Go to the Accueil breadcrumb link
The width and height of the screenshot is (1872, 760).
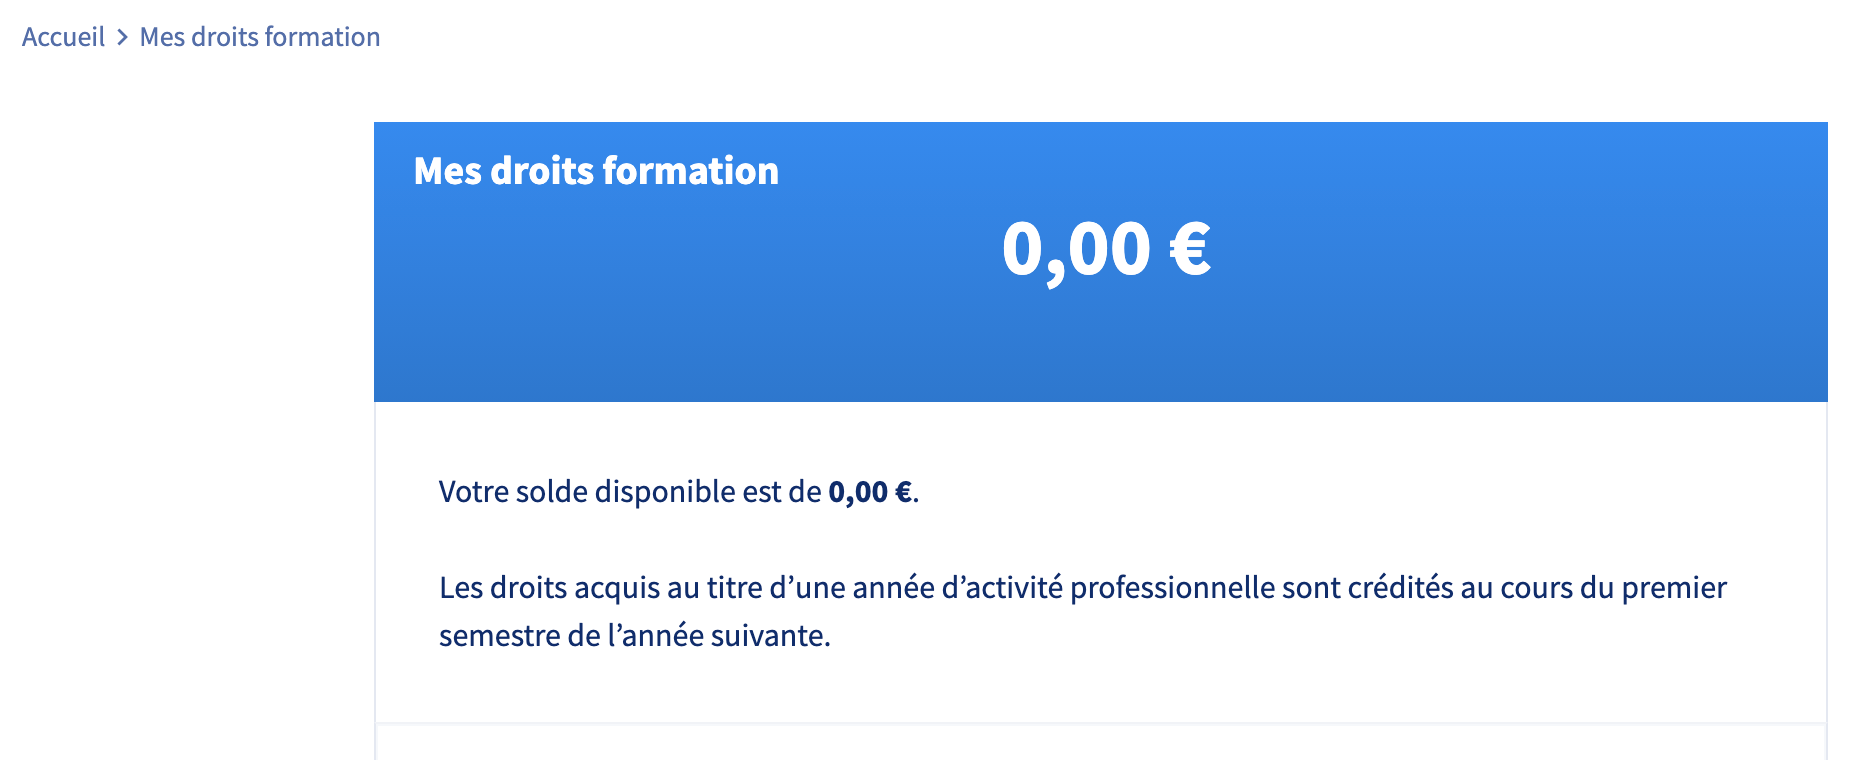(x=63, y=37)
